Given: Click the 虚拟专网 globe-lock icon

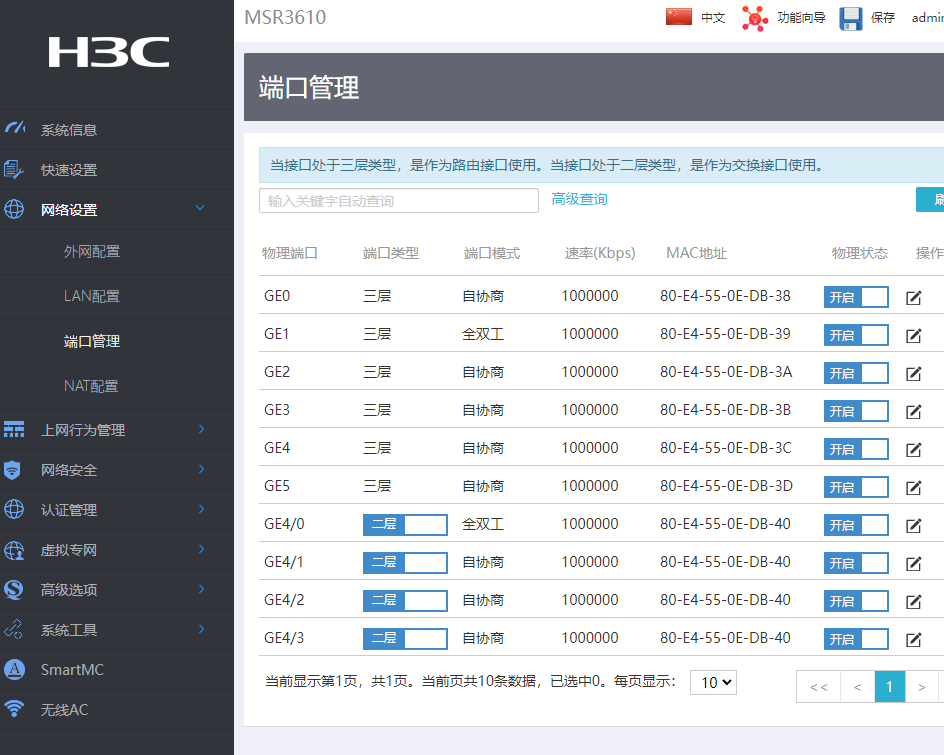Looking at the screenshot, I should point(14,550).
